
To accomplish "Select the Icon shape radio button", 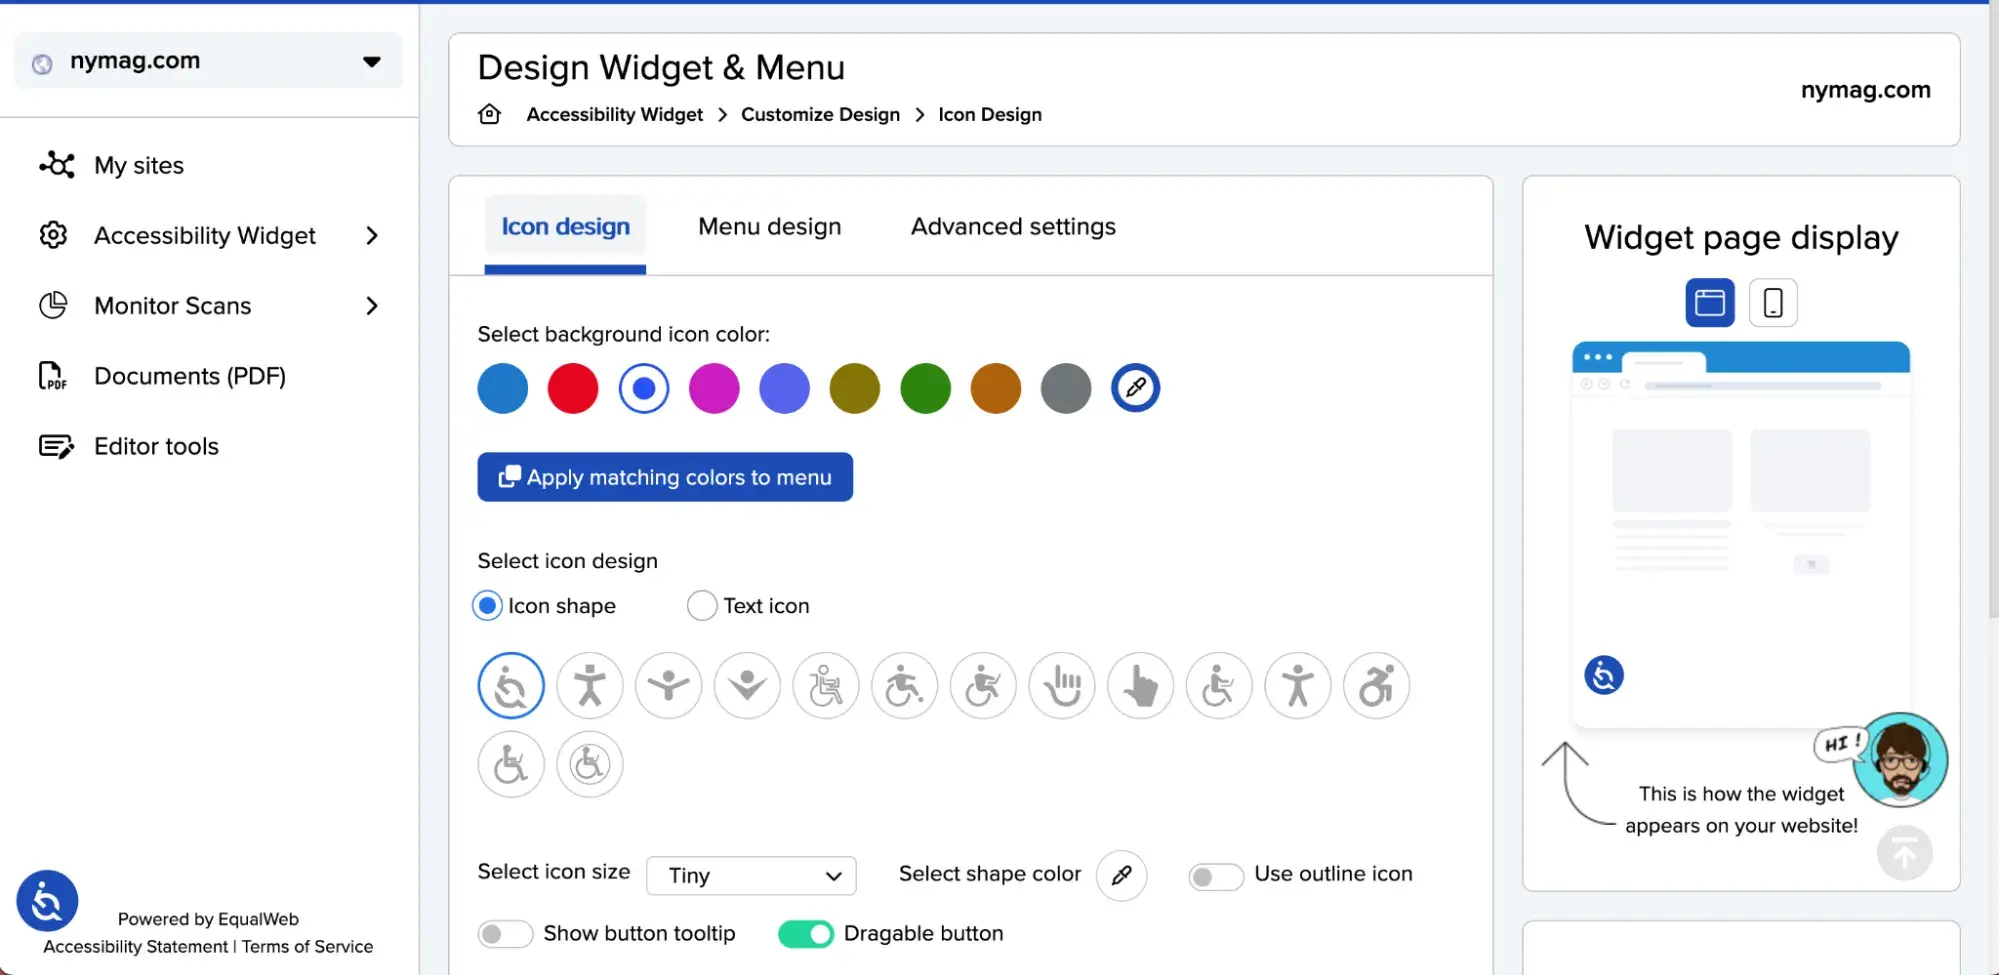I will [487, 606].
